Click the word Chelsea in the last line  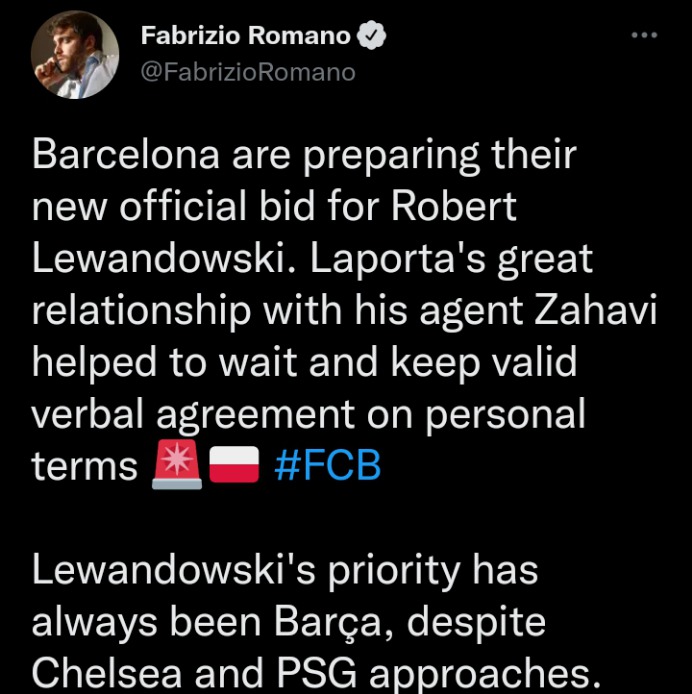[x=107, y=673]
